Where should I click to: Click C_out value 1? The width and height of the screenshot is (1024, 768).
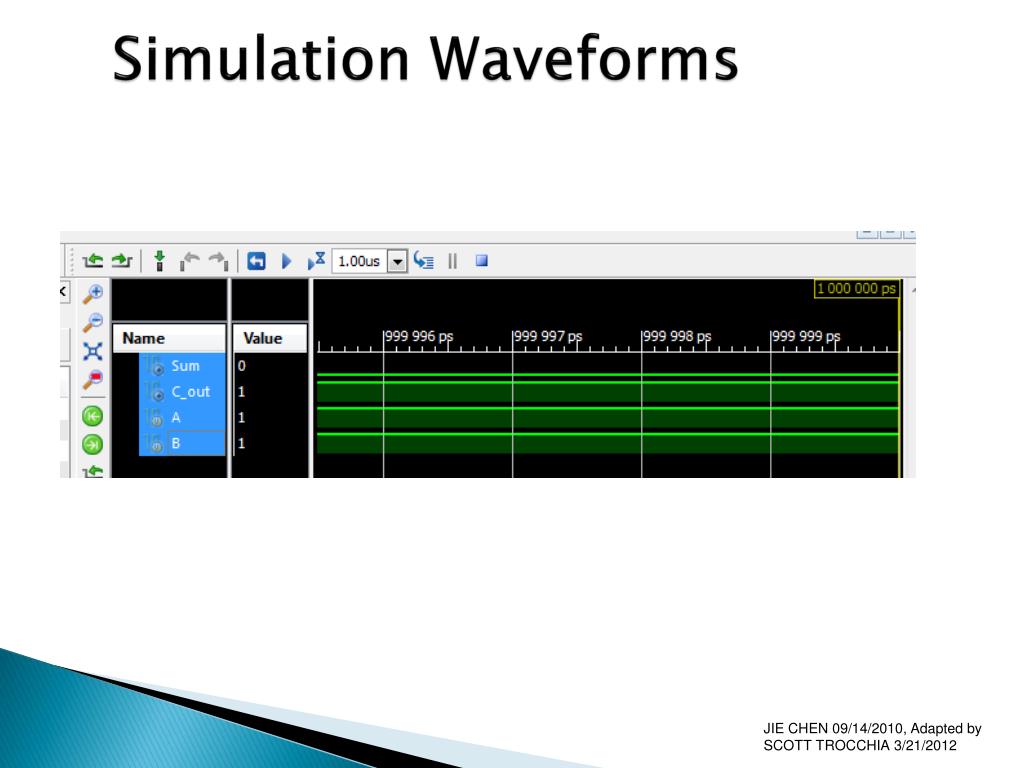(242, 392)
